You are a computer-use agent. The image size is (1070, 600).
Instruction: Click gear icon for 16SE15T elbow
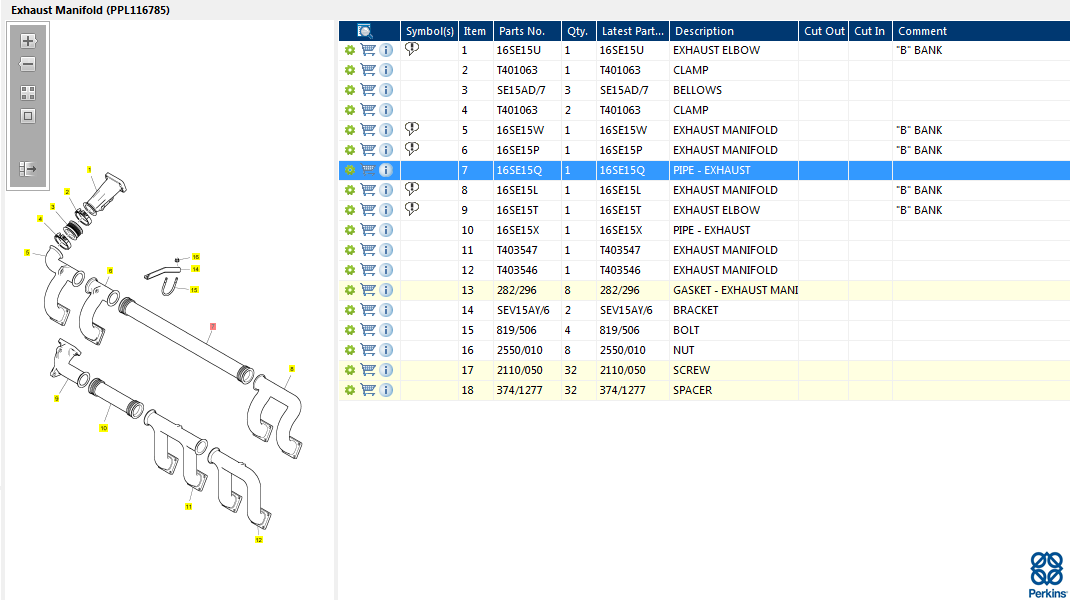350,210
